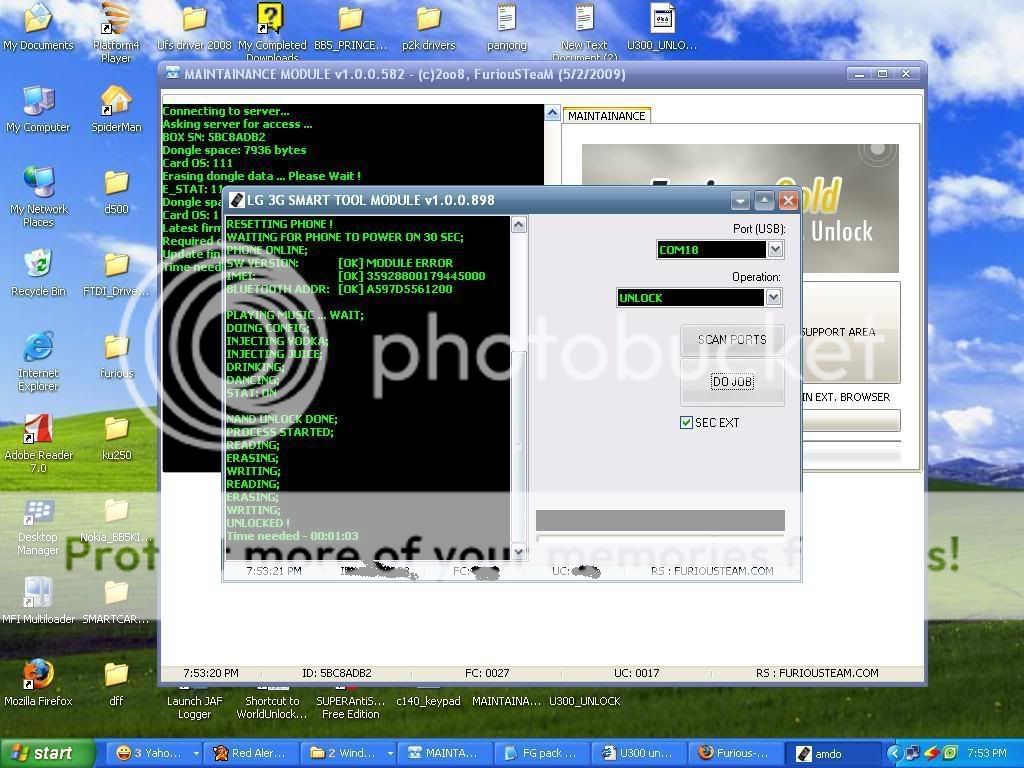
Task: Open U300_UNLO file at top of desktop
Action: (662, 27)
